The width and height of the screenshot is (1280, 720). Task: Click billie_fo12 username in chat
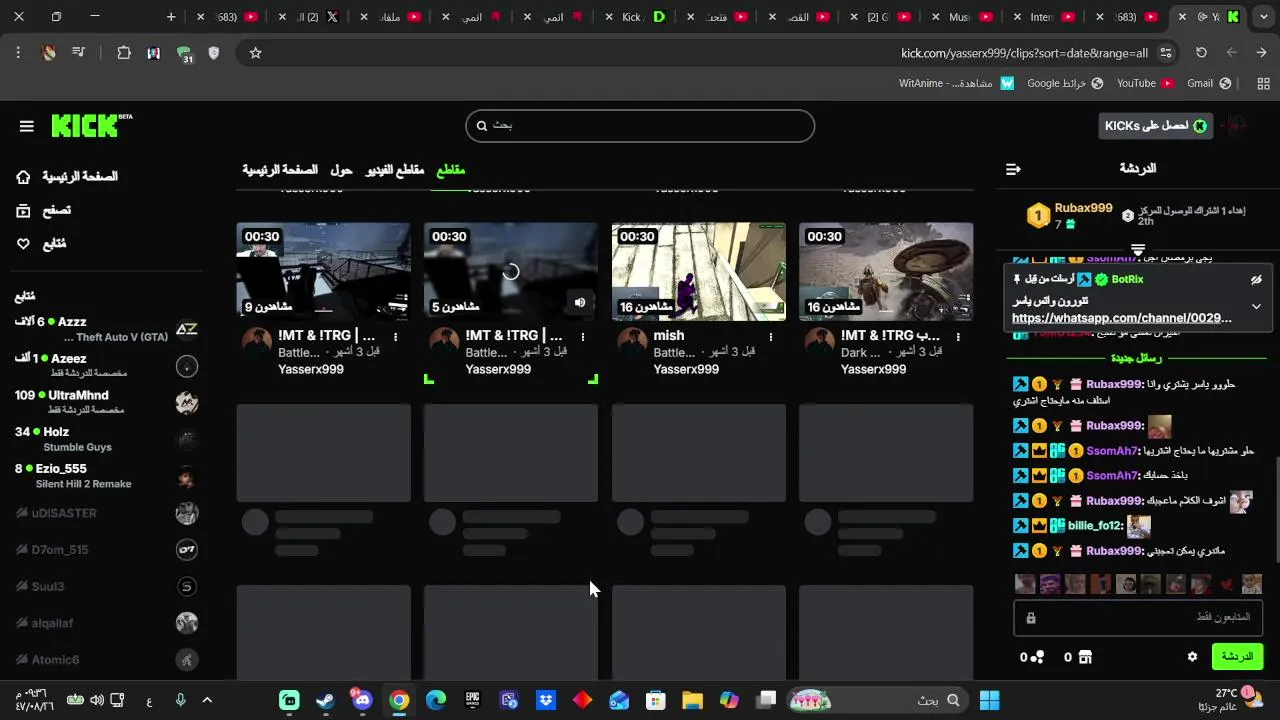(1095, 526)
